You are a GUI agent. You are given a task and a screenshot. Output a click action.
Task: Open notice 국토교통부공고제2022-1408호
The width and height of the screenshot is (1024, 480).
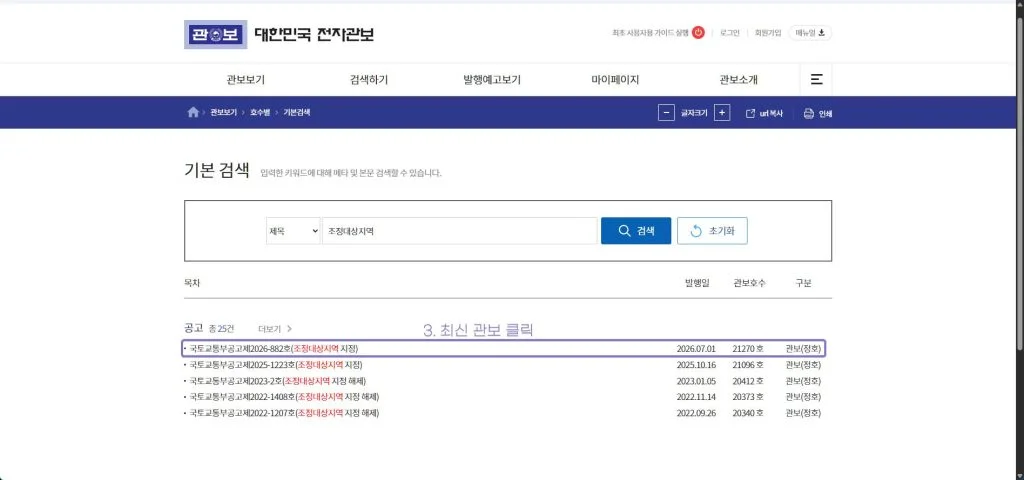[x=284, y=396]
